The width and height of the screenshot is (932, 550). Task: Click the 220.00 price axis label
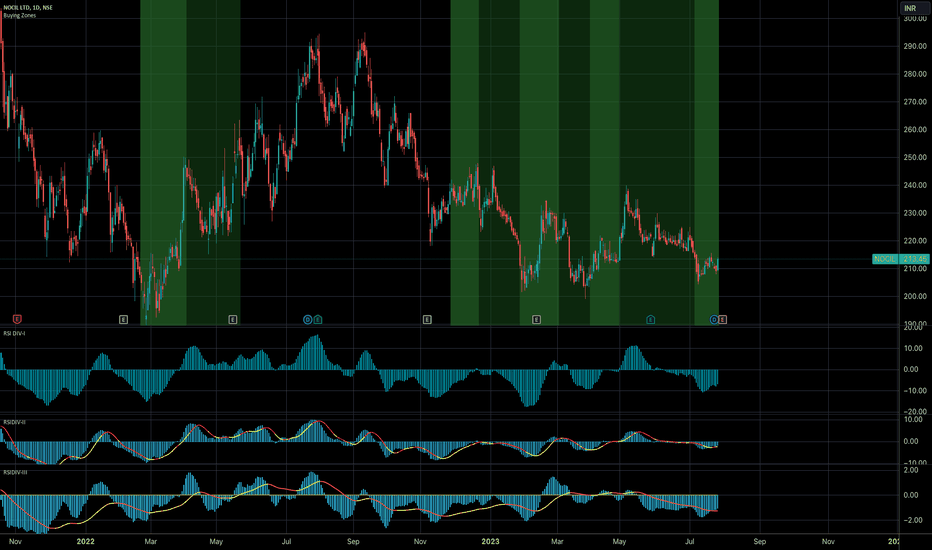pyautogui.click(x=915, y=241)
